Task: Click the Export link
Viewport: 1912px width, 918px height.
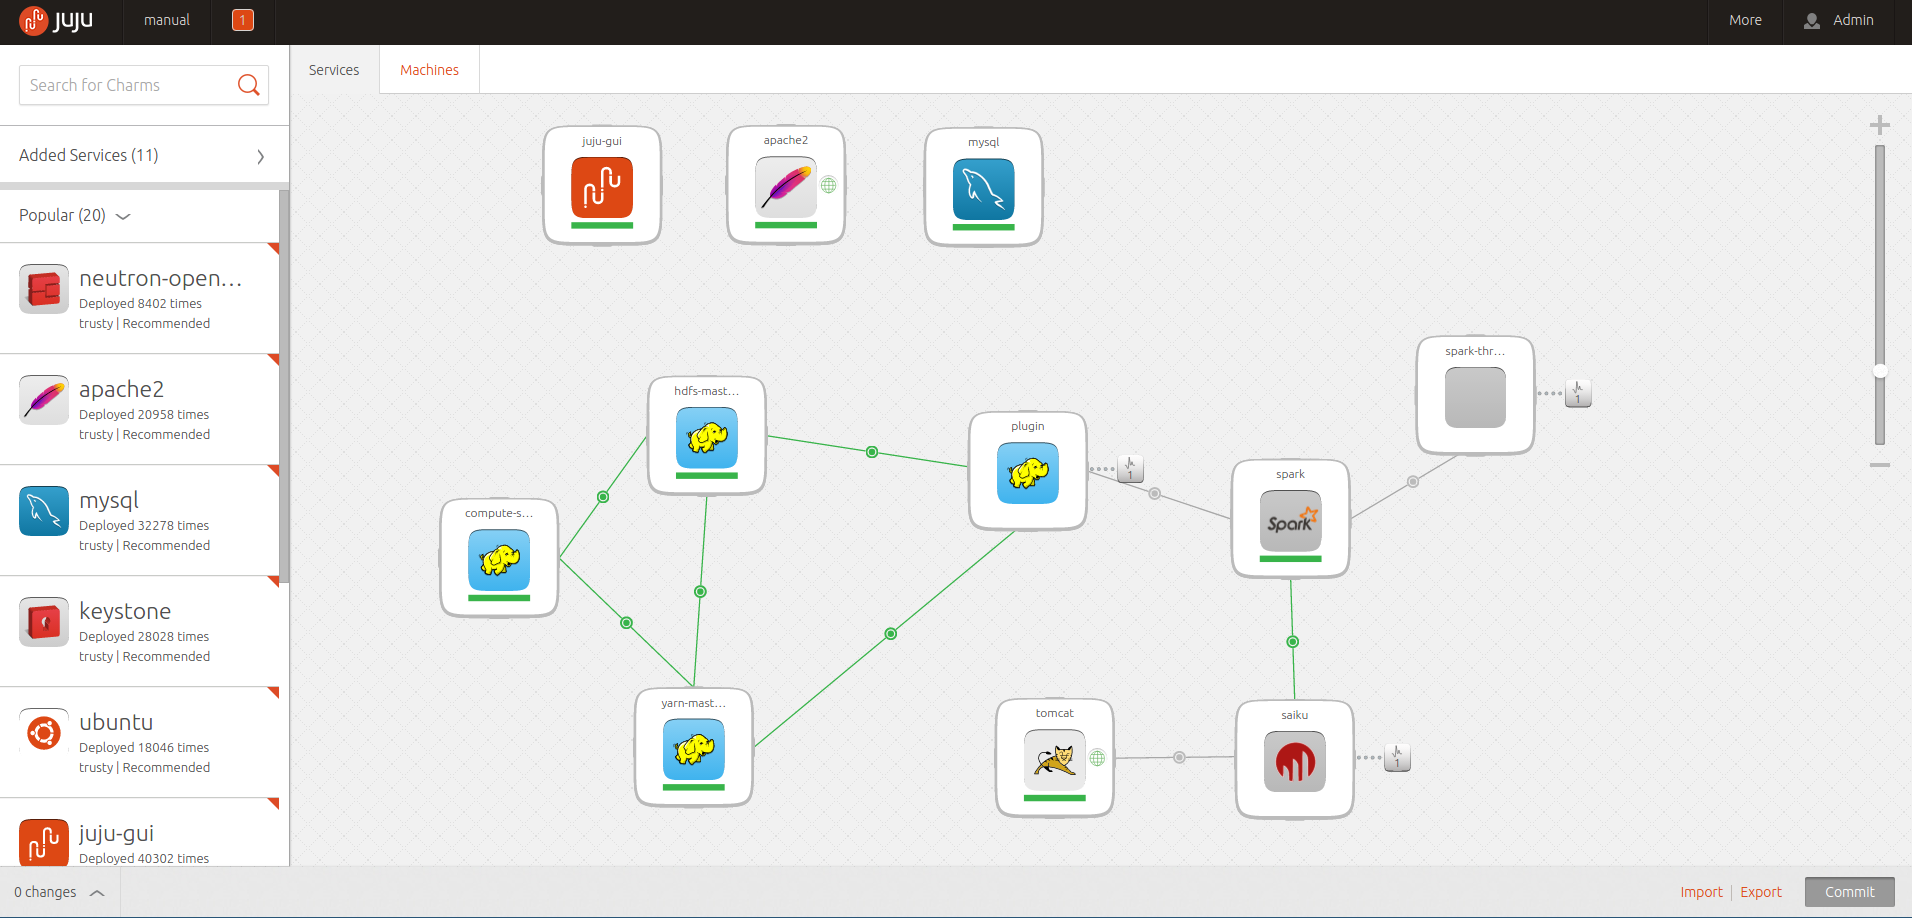Action: (1761, 892)
